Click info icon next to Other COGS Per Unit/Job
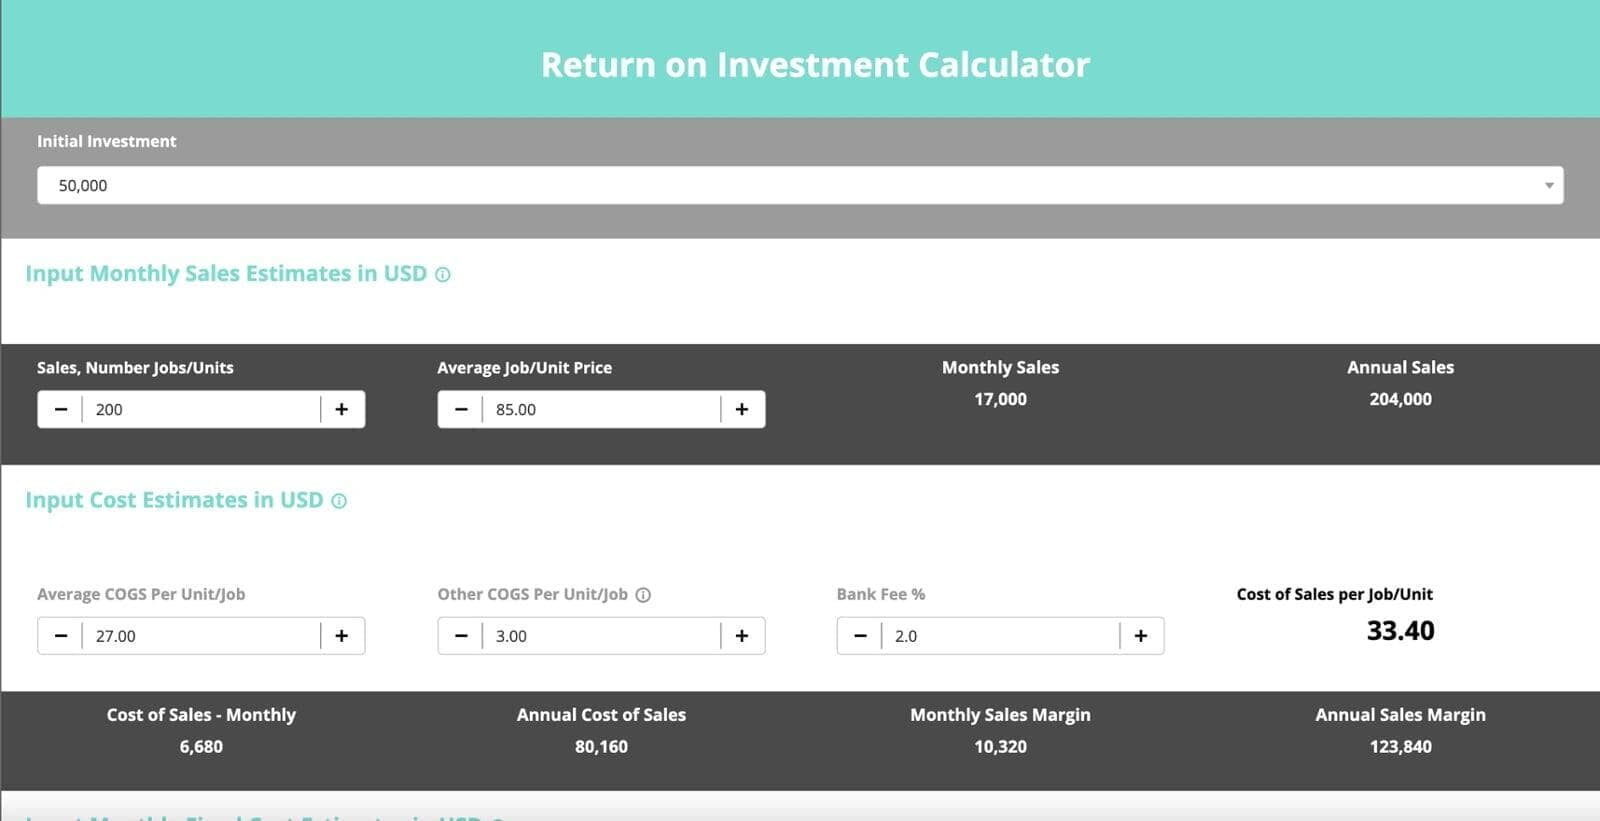Image resolution: width=1600 pixels, height=821 pixels. (643, 595)
